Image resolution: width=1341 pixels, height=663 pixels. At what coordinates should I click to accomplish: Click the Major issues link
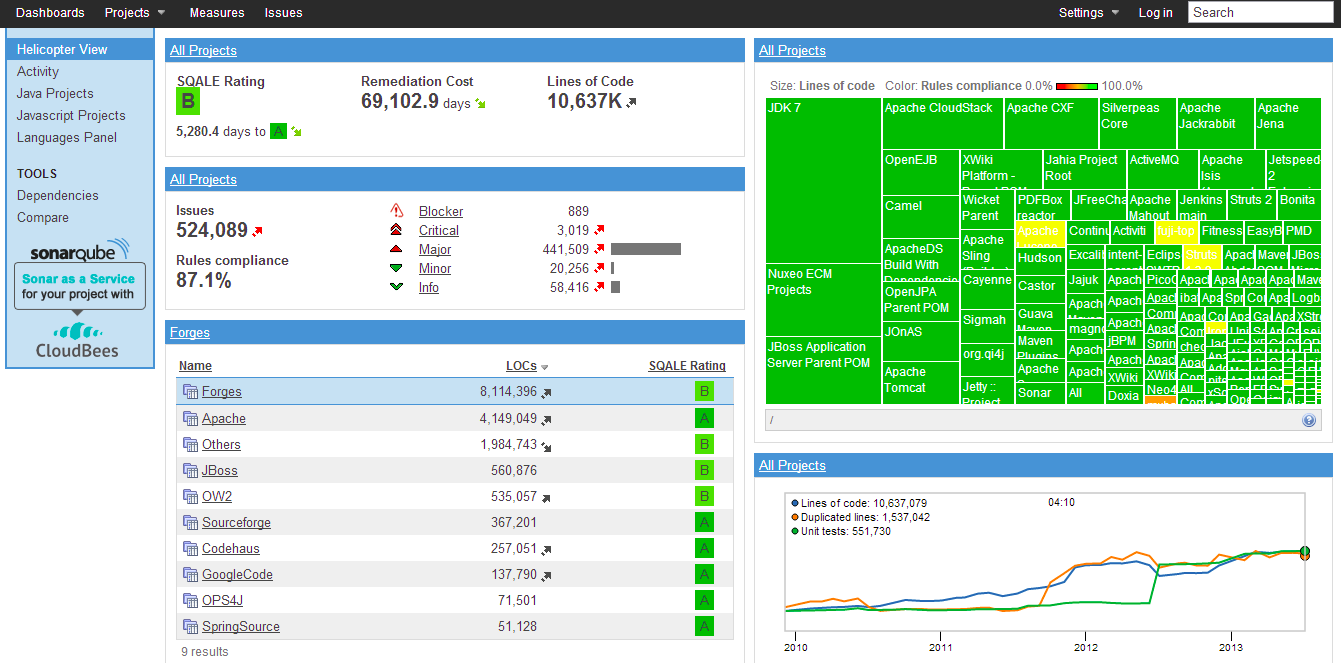click(x=435, y=250)
